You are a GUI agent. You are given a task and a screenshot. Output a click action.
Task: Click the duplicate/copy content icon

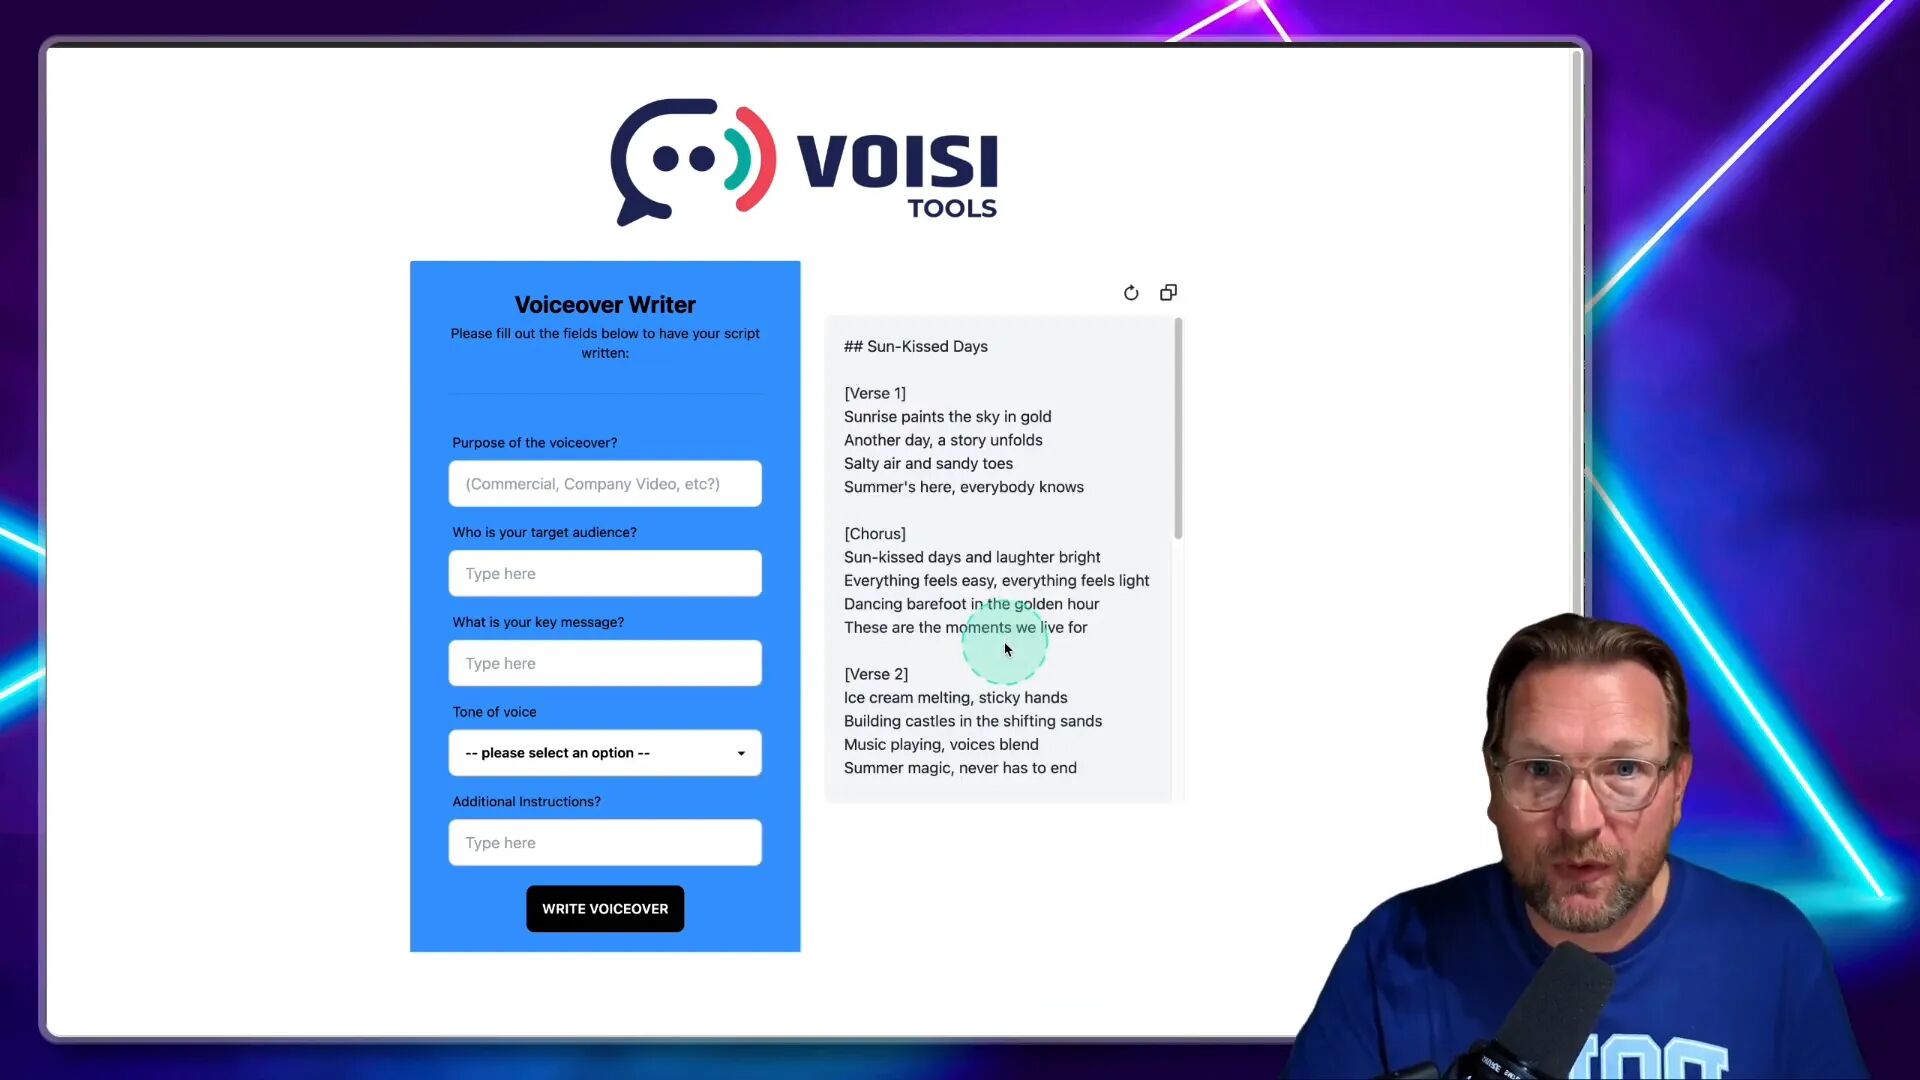[x=1168, y=291]
